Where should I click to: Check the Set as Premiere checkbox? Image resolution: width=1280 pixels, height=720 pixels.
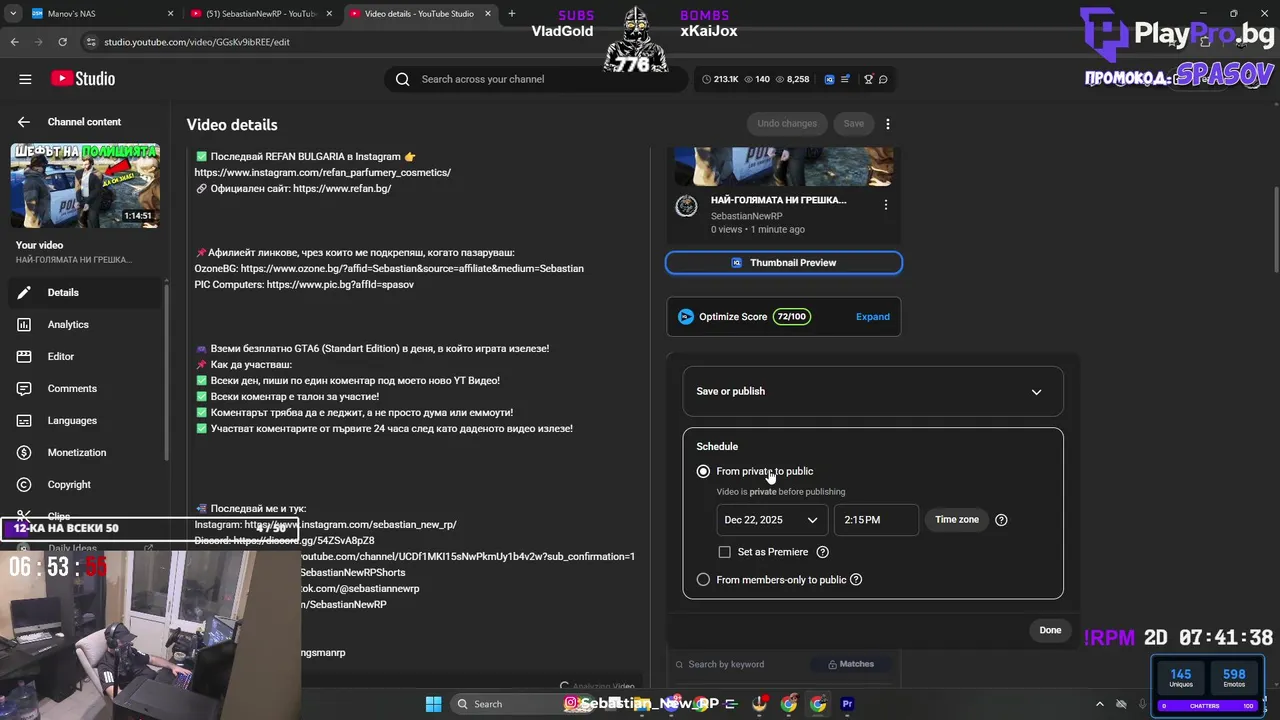pyautogui.click(x=725, y=552)
